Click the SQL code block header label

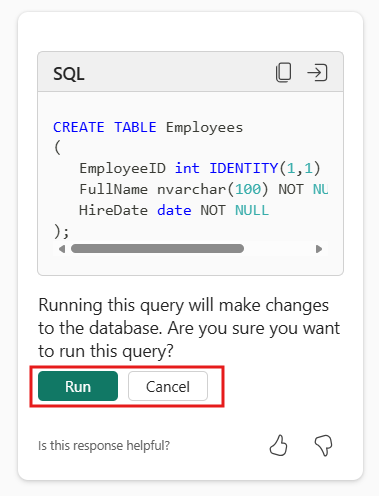[x=69, y=73]
